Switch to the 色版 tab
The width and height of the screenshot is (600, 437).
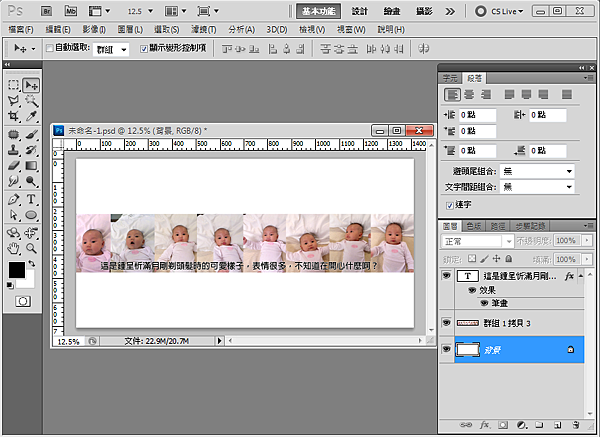click(474, 226)
